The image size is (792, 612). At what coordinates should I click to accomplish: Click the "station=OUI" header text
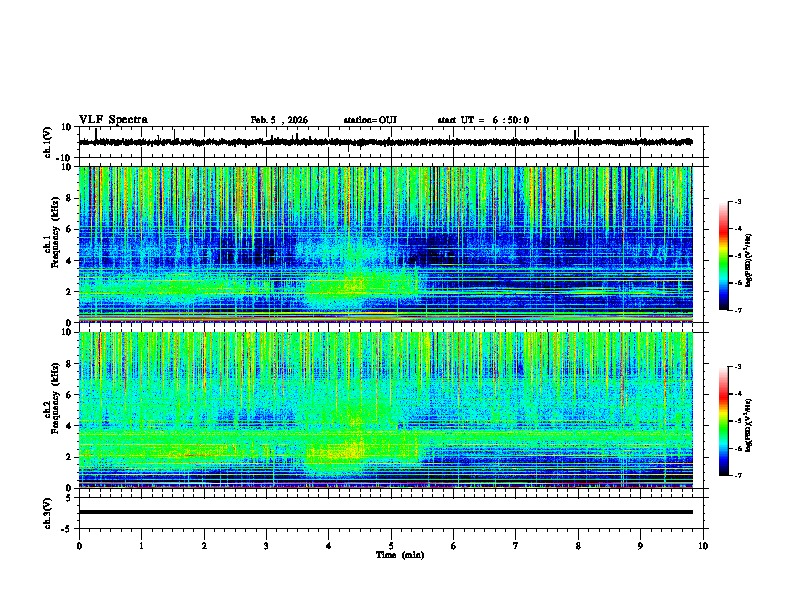(370, 120)
